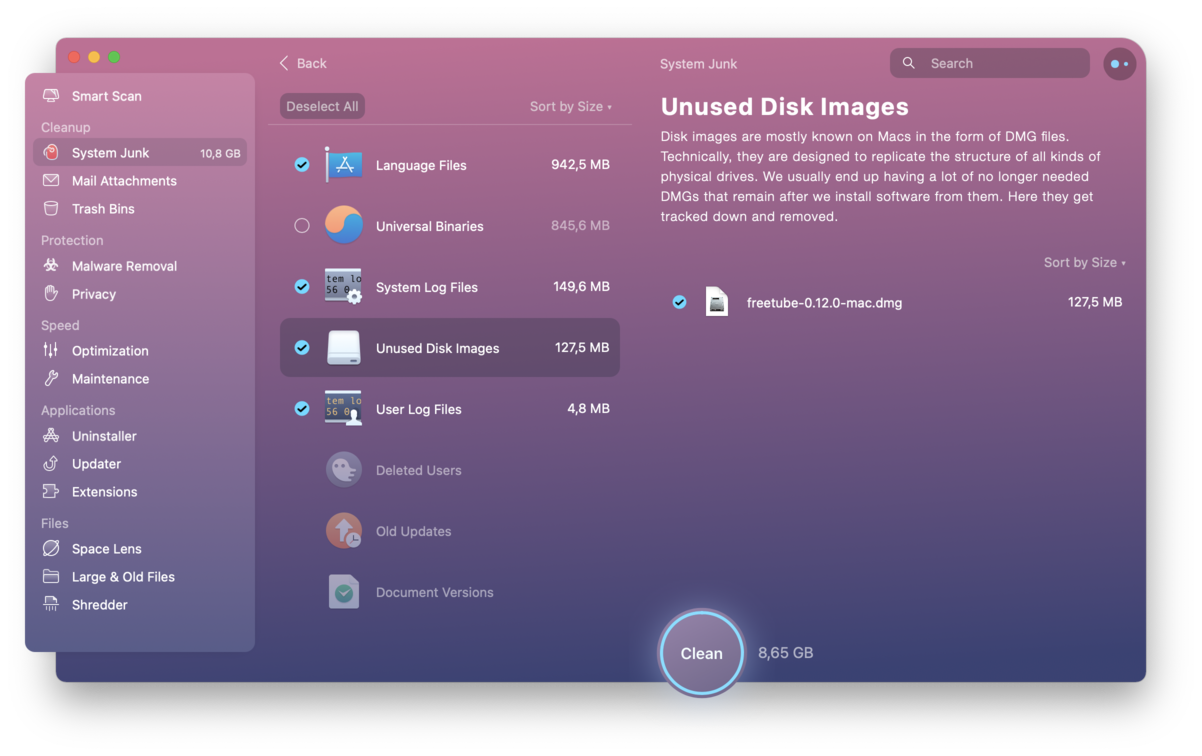This screenshot has width=1202, height=756.
Task: Click the 149,6 MB System Log size
Action: pyautogui.click(x=581, y=287)
